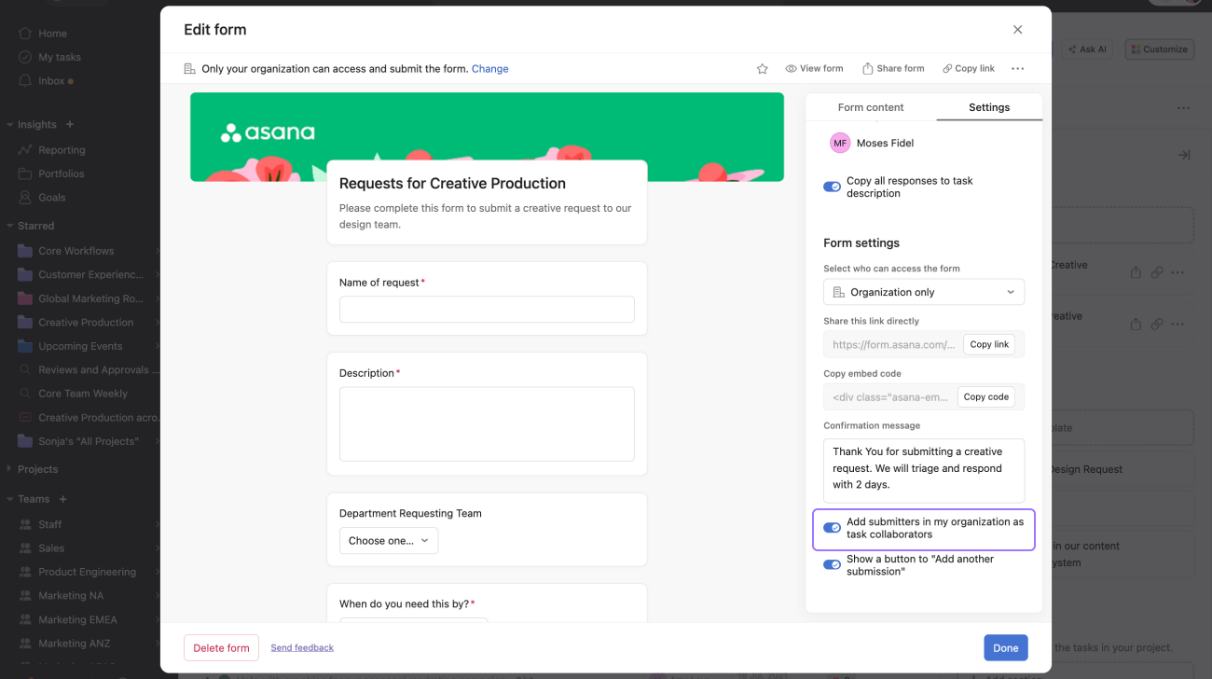Switch to the Form content tab
Image resolution: width=1212 pixels, height=679 pixels.
click(x=870, y=108)
